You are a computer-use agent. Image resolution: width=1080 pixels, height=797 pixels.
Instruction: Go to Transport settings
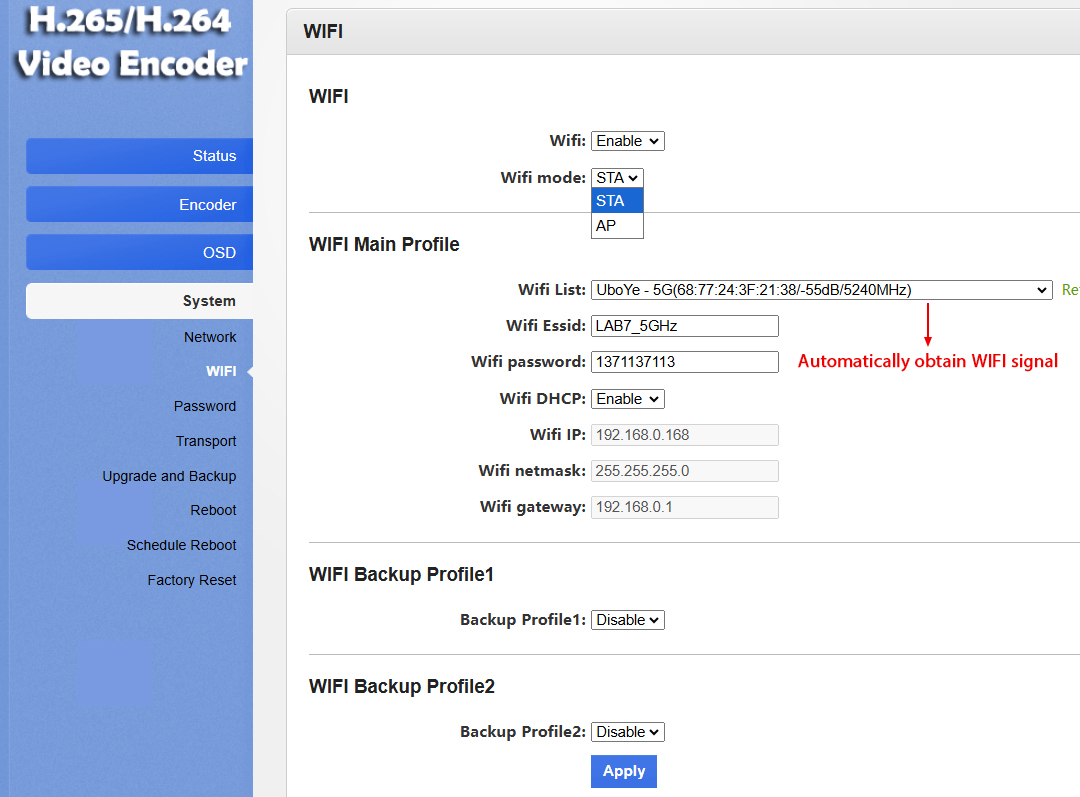pyautogui.click(x=205, y=441)
